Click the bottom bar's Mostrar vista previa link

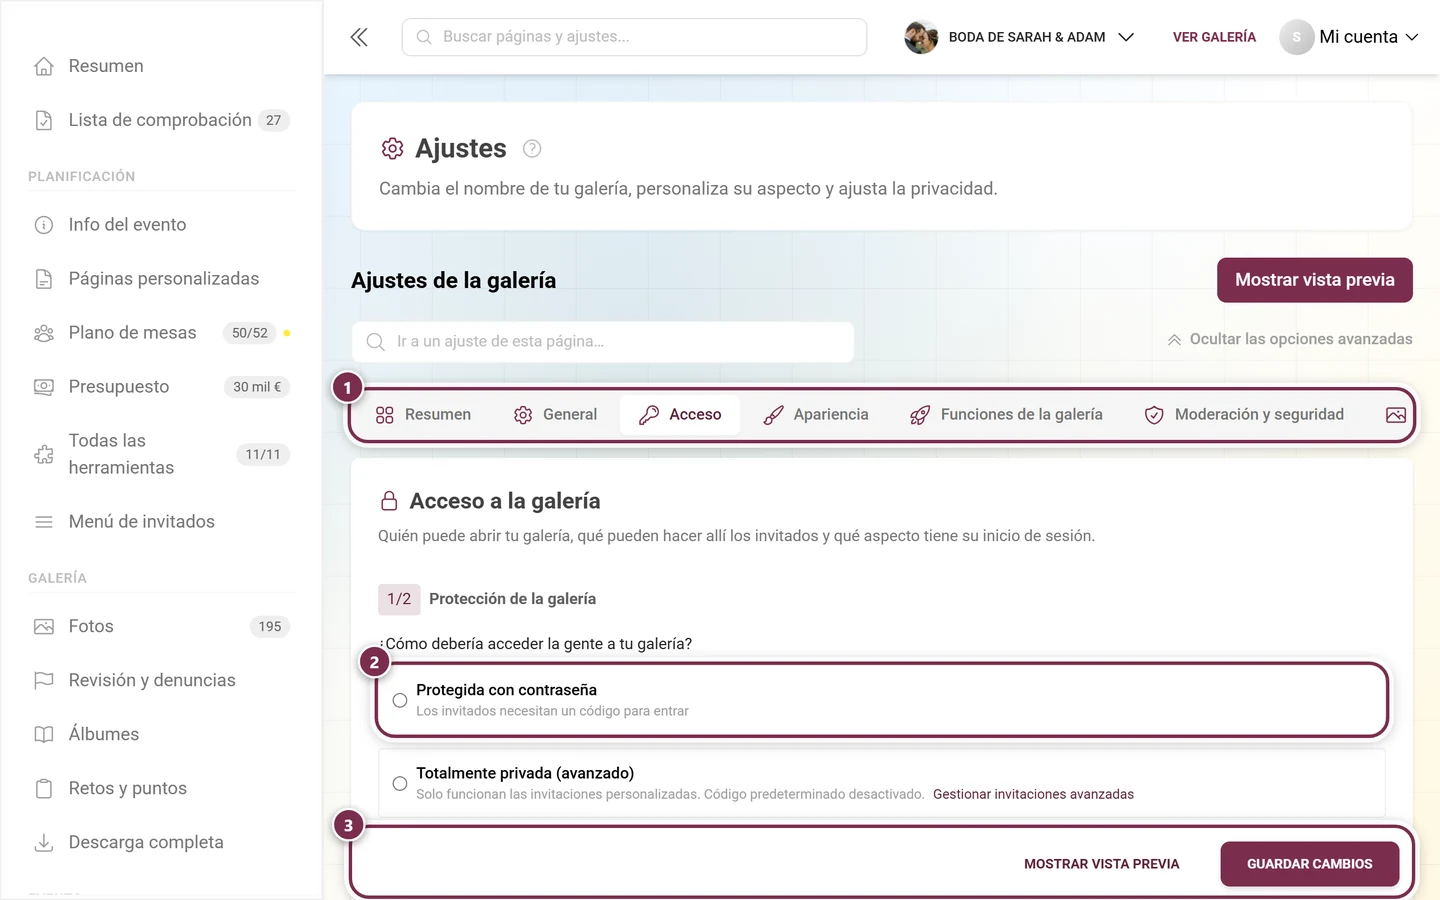[x=1102, y=864]
